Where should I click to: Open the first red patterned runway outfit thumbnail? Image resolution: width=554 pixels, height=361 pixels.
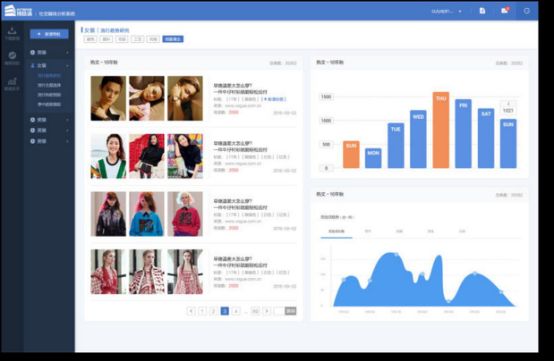pos(108,272)
